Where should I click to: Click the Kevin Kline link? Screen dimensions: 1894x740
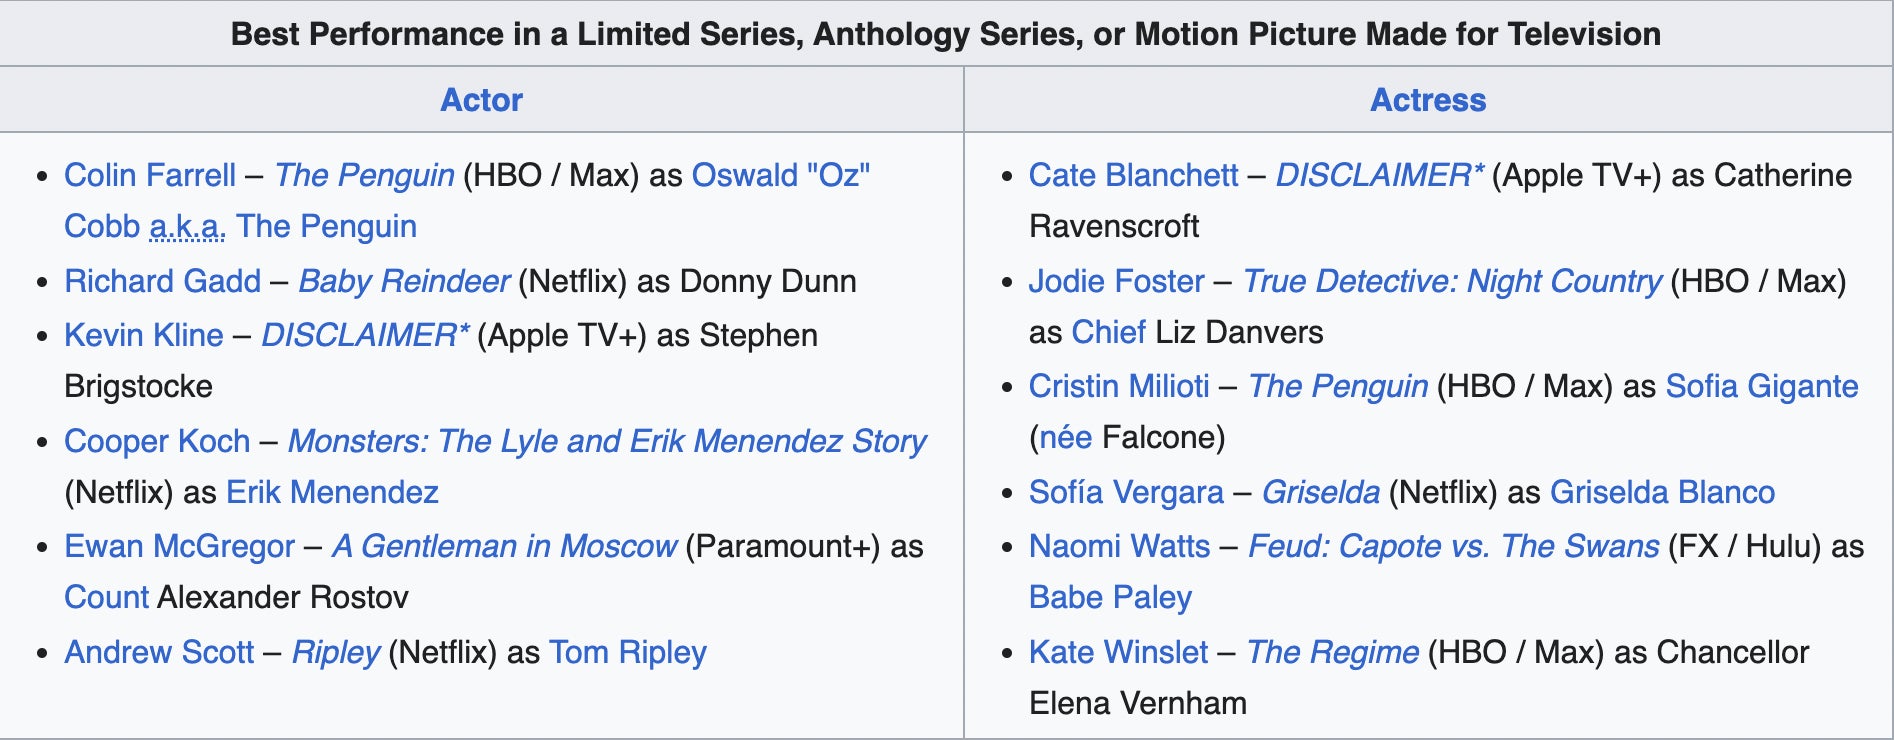144,335
